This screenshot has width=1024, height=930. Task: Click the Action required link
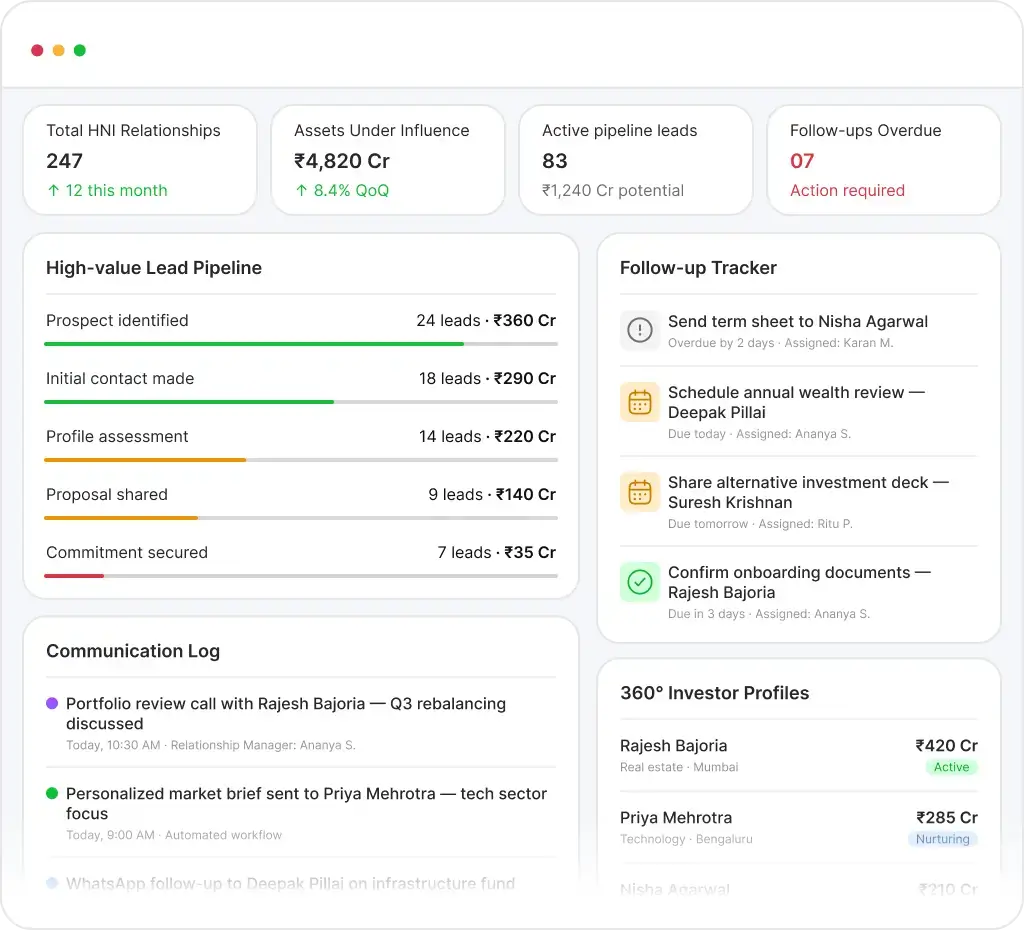click(x=847, y=190)
